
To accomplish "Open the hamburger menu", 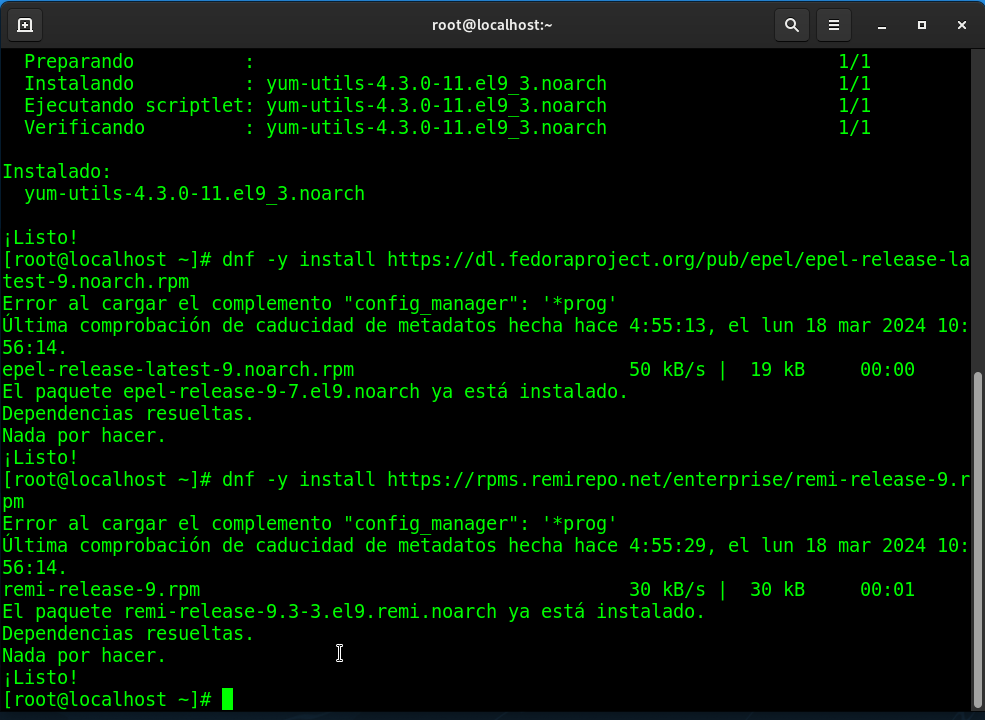I will pyautogui.click(x=833, y=25).
